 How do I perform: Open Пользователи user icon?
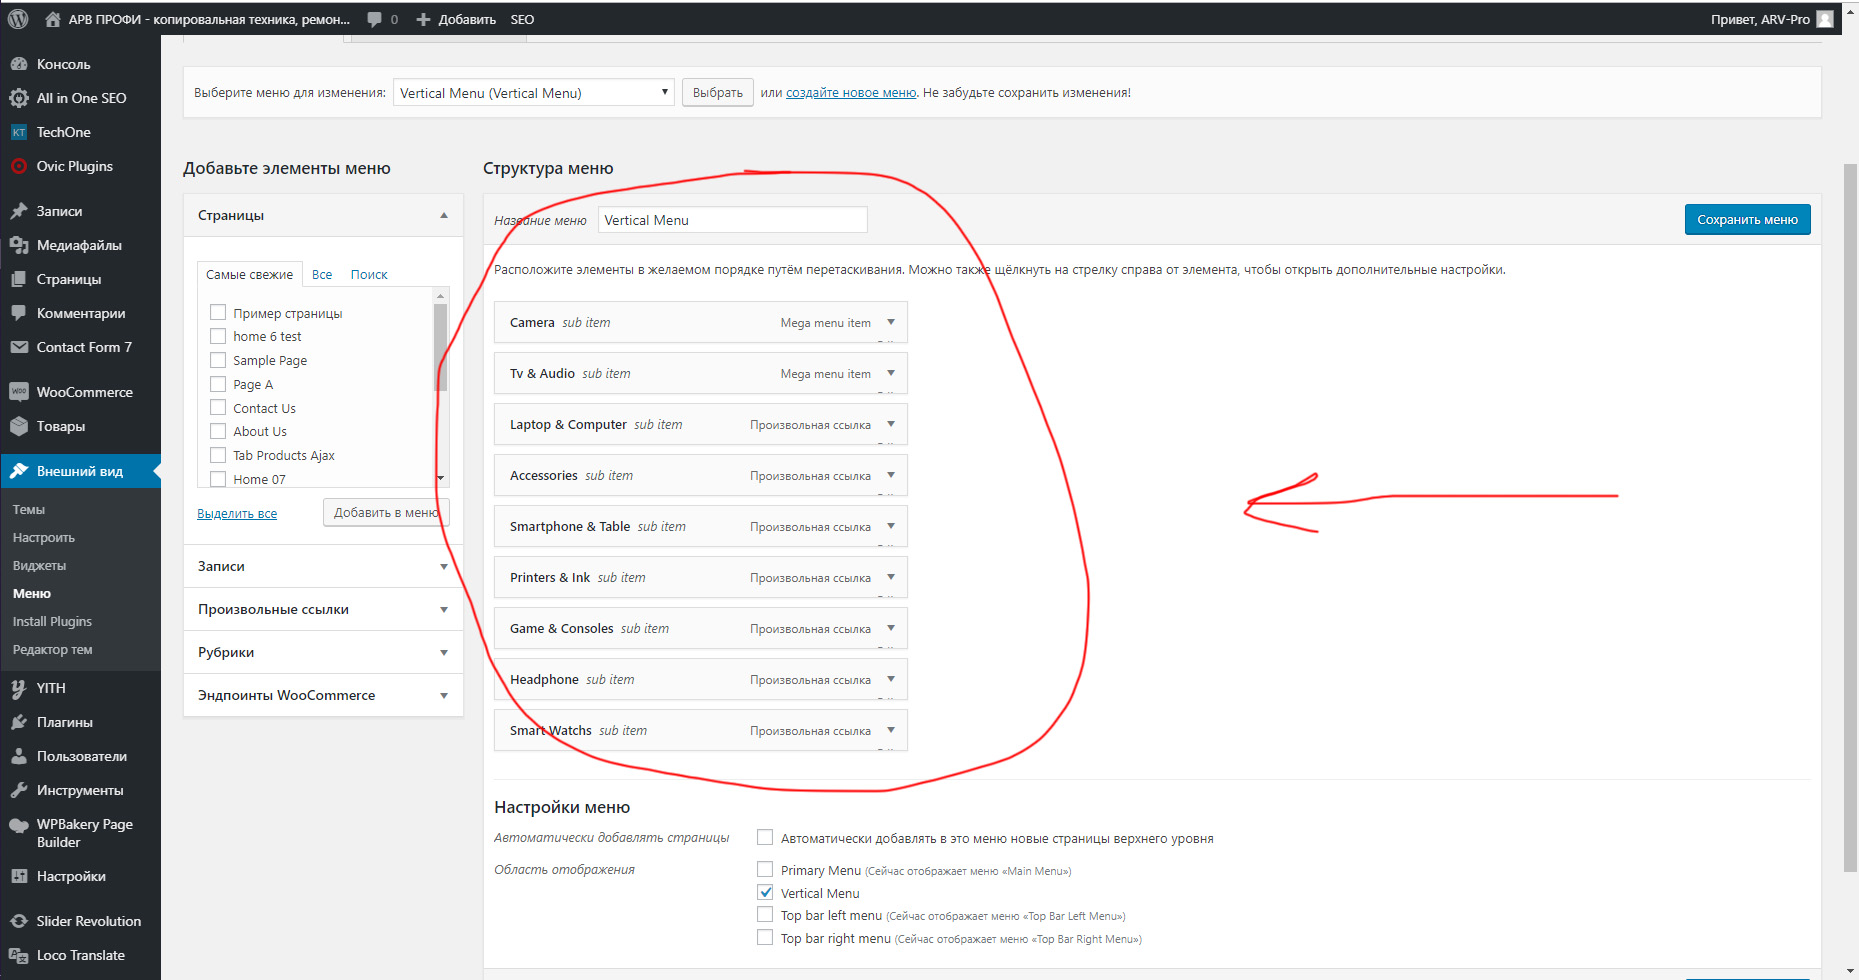coord(19,756)
